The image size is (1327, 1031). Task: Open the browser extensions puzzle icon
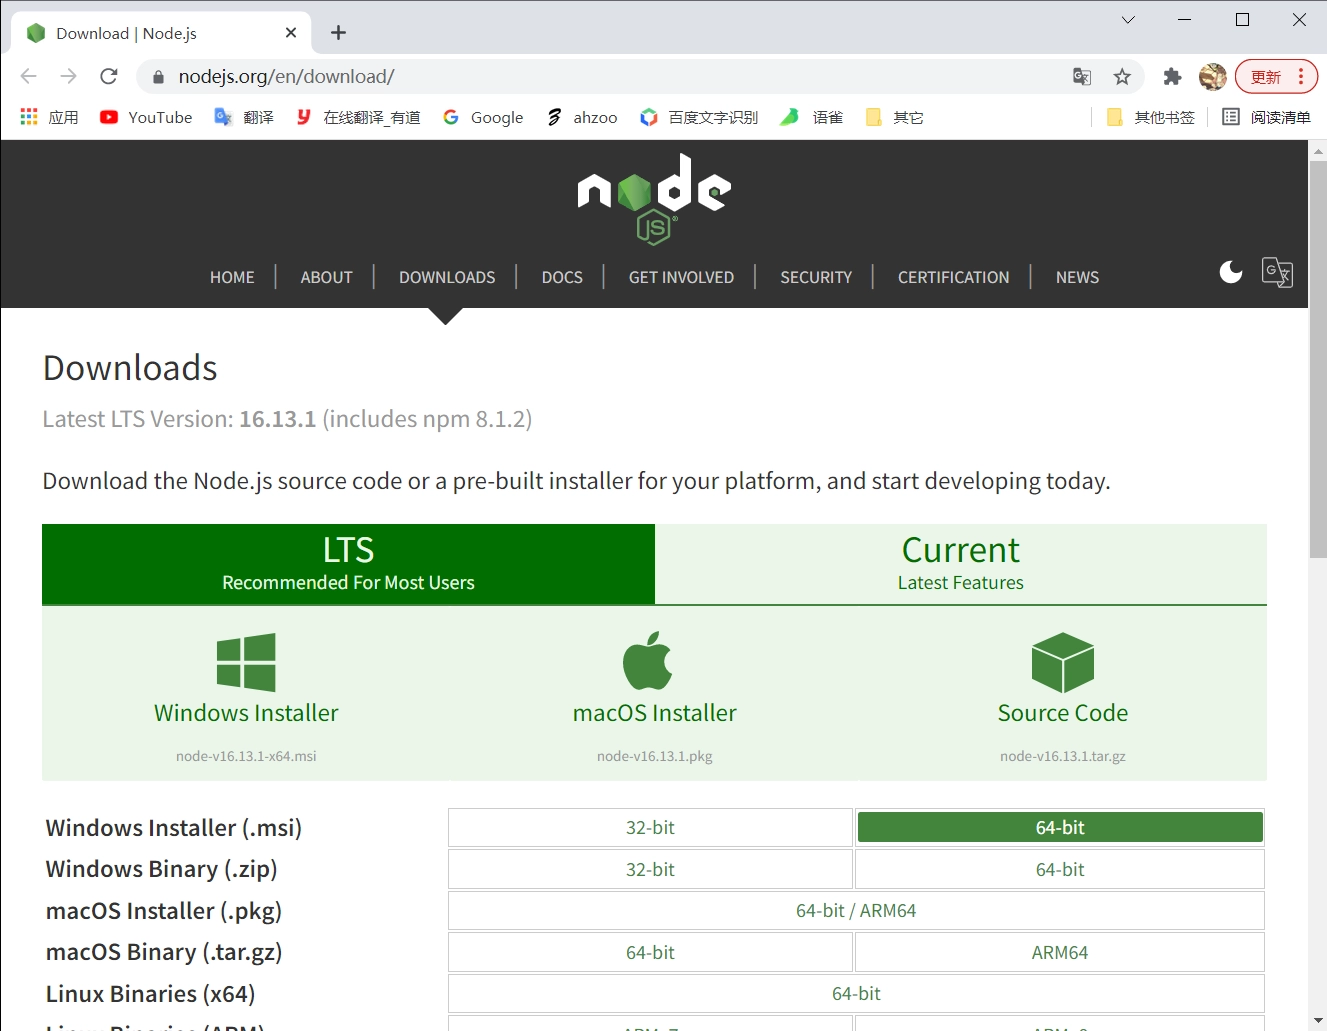click(x=1172, y=77)
